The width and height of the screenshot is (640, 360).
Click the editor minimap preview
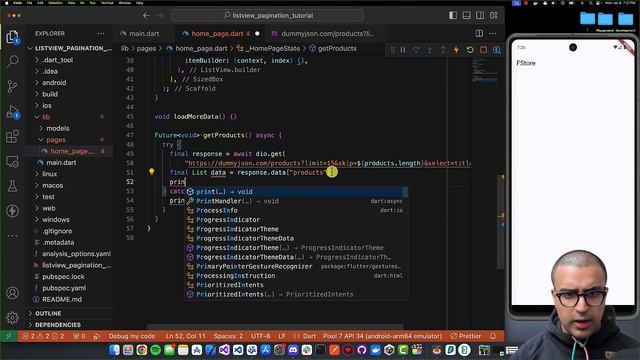point(485,71)
